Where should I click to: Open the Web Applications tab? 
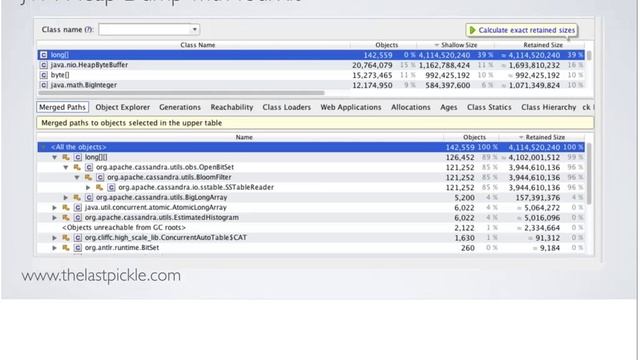click(x=351, y=107)
